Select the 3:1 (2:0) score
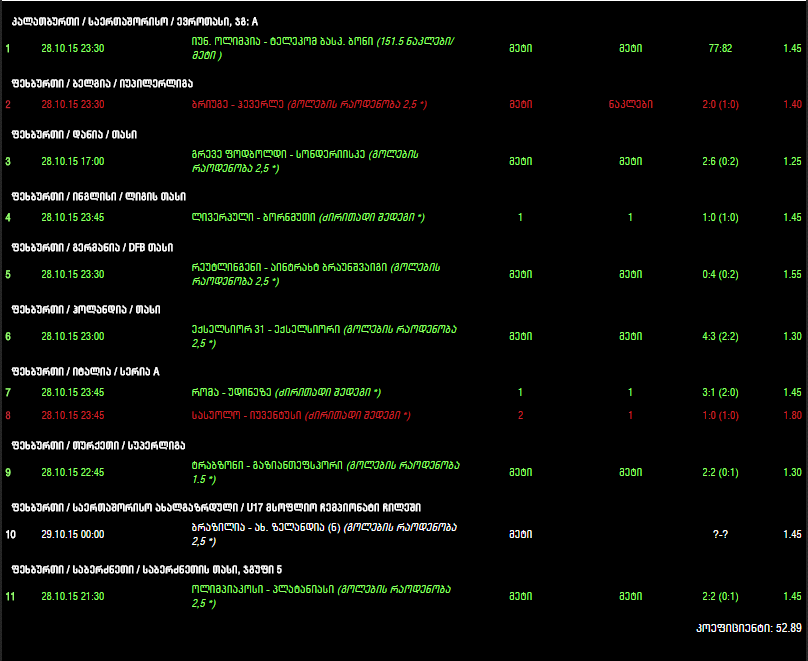This screenshot has width=808, height=661. coord(720,393)
